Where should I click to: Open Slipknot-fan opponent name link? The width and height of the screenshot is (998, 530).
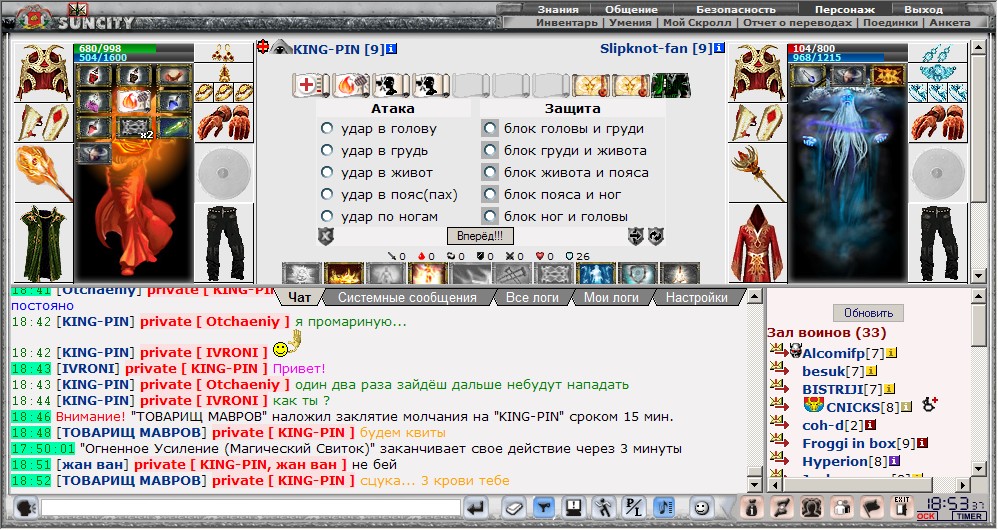click(656, 48)
